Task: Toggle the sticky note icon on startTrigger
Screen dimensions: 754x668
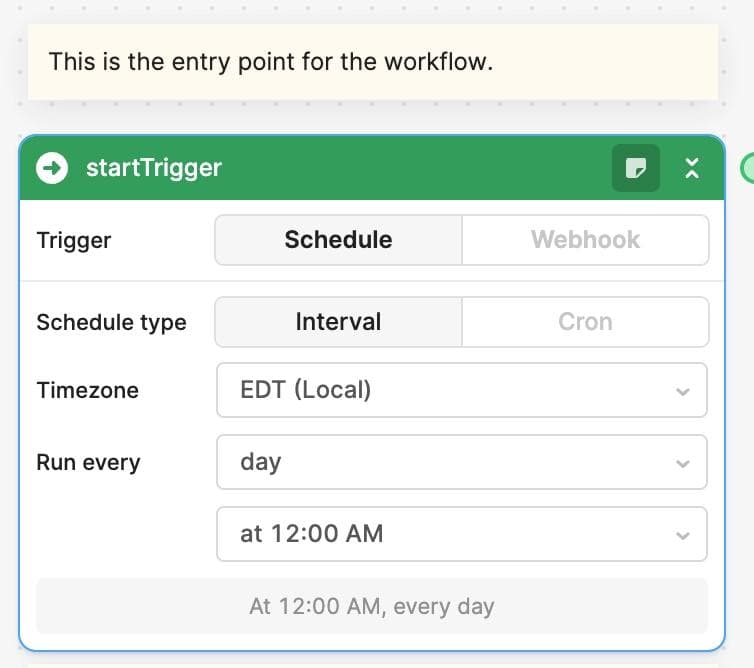Action: coord(635,168)
